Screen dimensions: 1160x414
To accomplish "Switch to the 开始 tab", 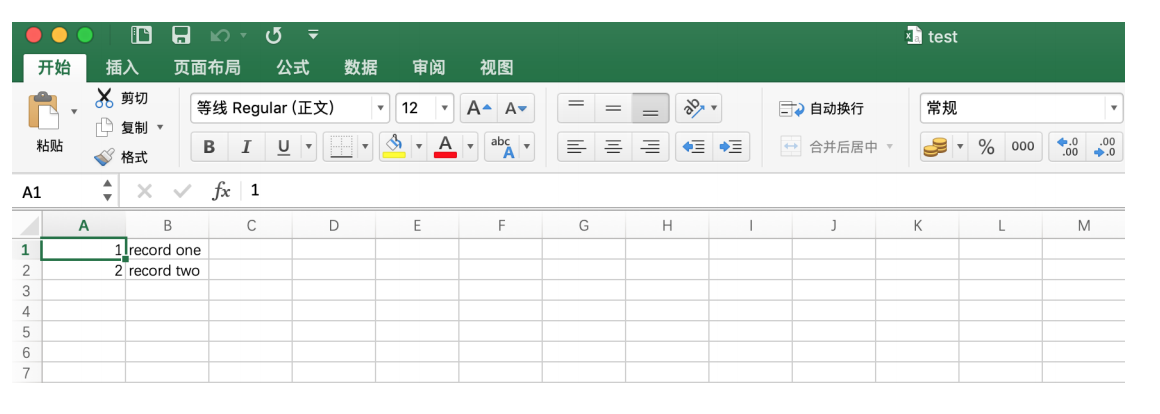I will pos(54,68).
